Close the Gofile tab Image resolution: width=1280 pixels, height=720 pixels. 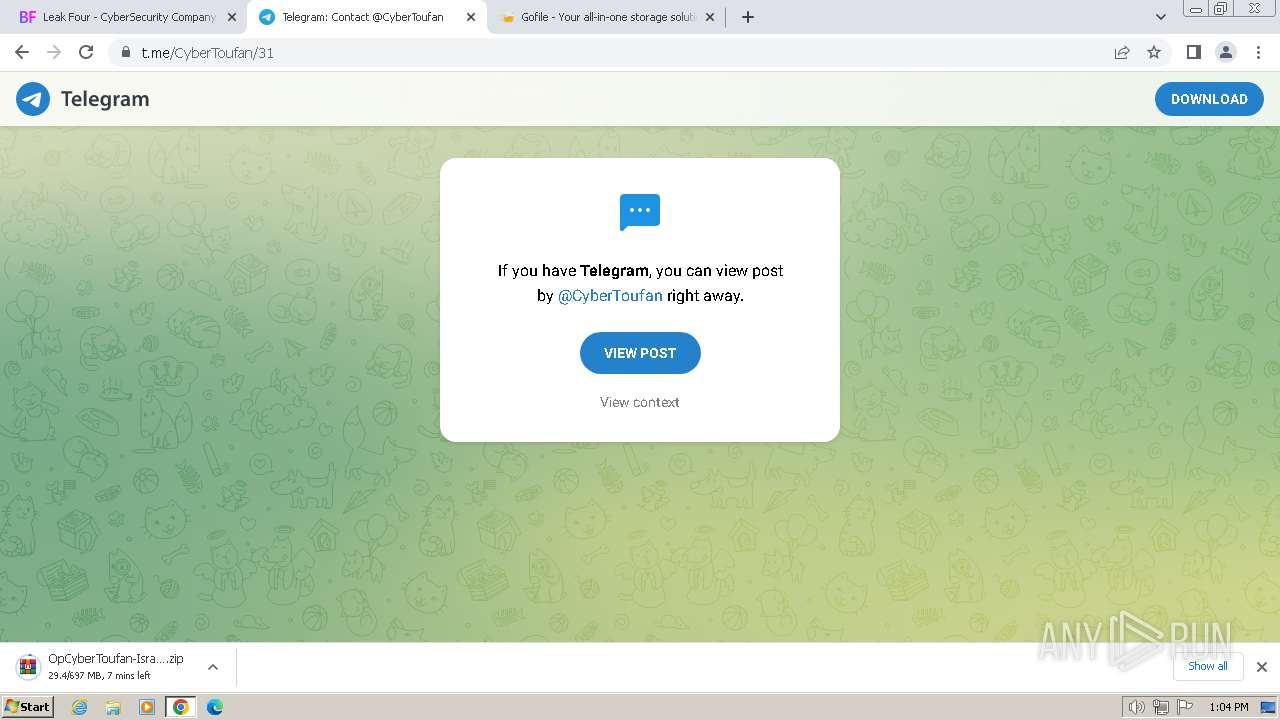(710, 17)
